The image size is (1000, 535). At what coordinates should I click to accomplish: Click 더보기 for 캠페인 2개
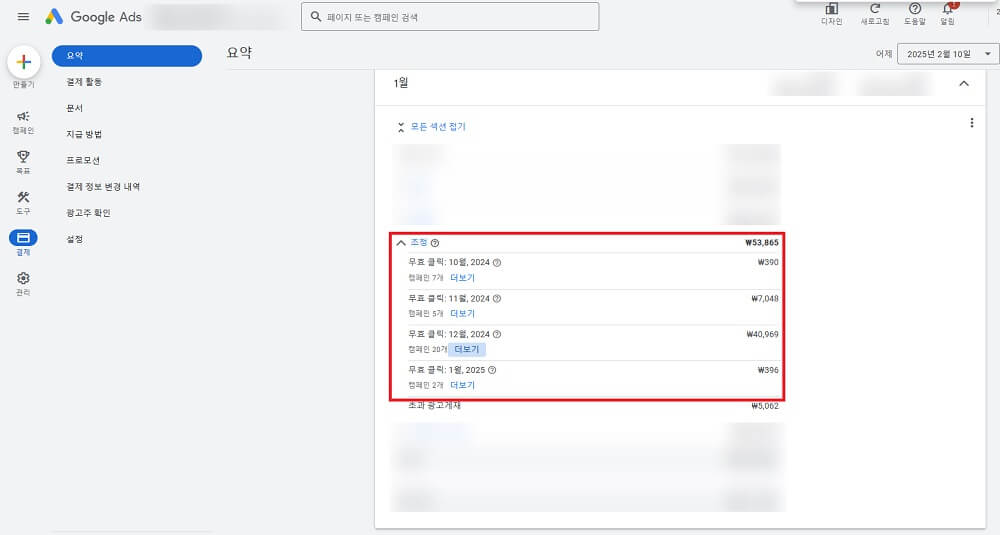(x=462, y=385)
